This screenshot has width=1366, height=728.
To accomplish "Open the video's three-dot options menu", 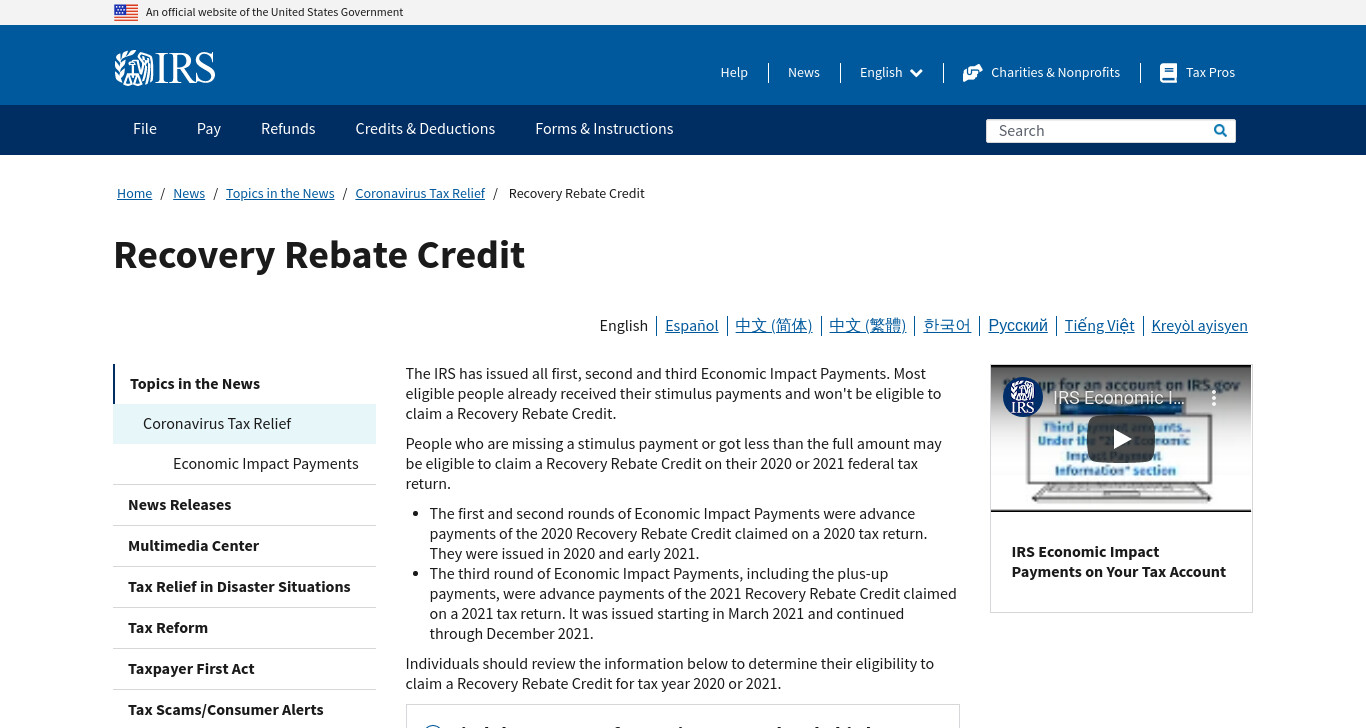I will click(1214, 397).
